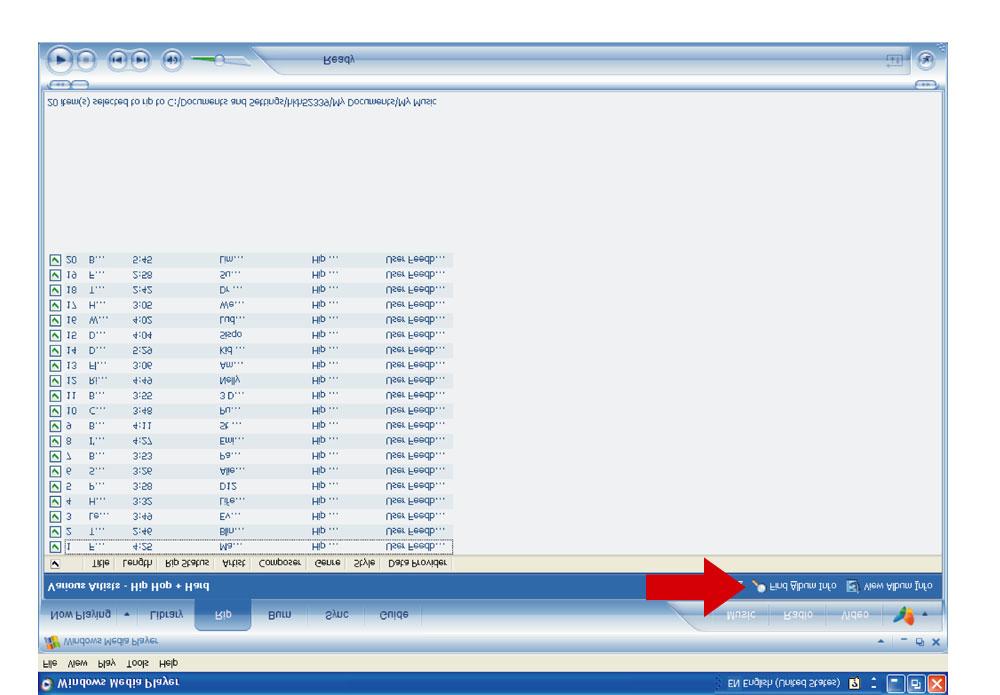Open the View menu
This screenshot has width=1000, height=695.
[78, 663]
